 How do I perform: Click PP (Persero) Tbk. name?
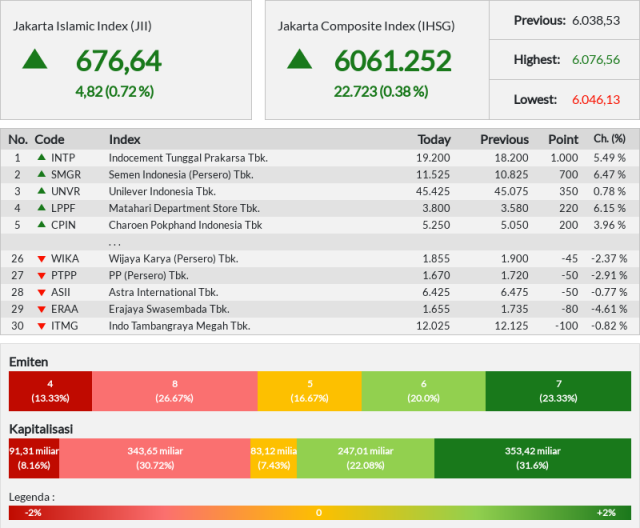[x=149, y=275]
